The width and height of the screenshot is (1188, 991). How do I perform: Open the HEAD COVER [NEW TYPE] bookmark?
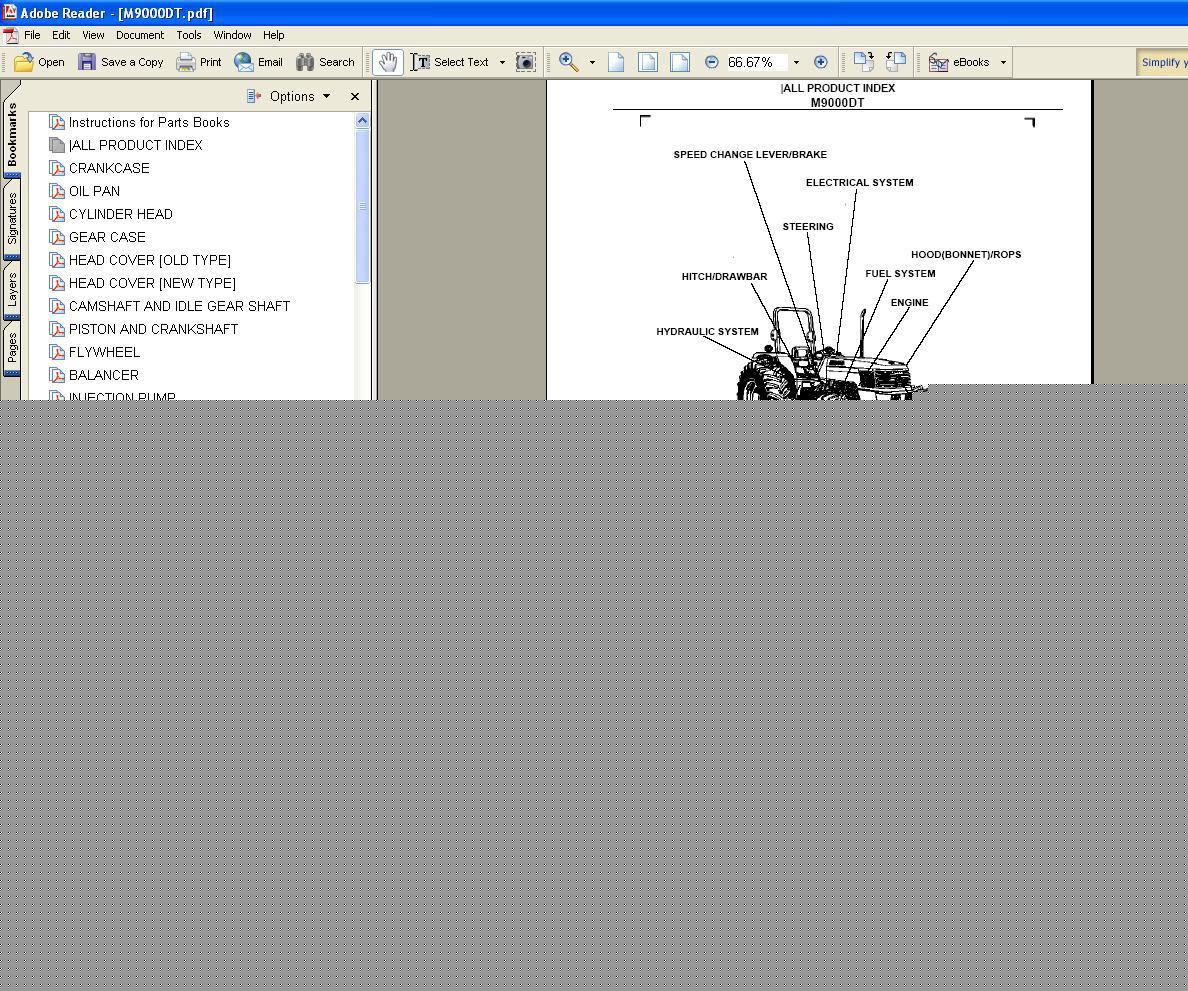point(152,283)
